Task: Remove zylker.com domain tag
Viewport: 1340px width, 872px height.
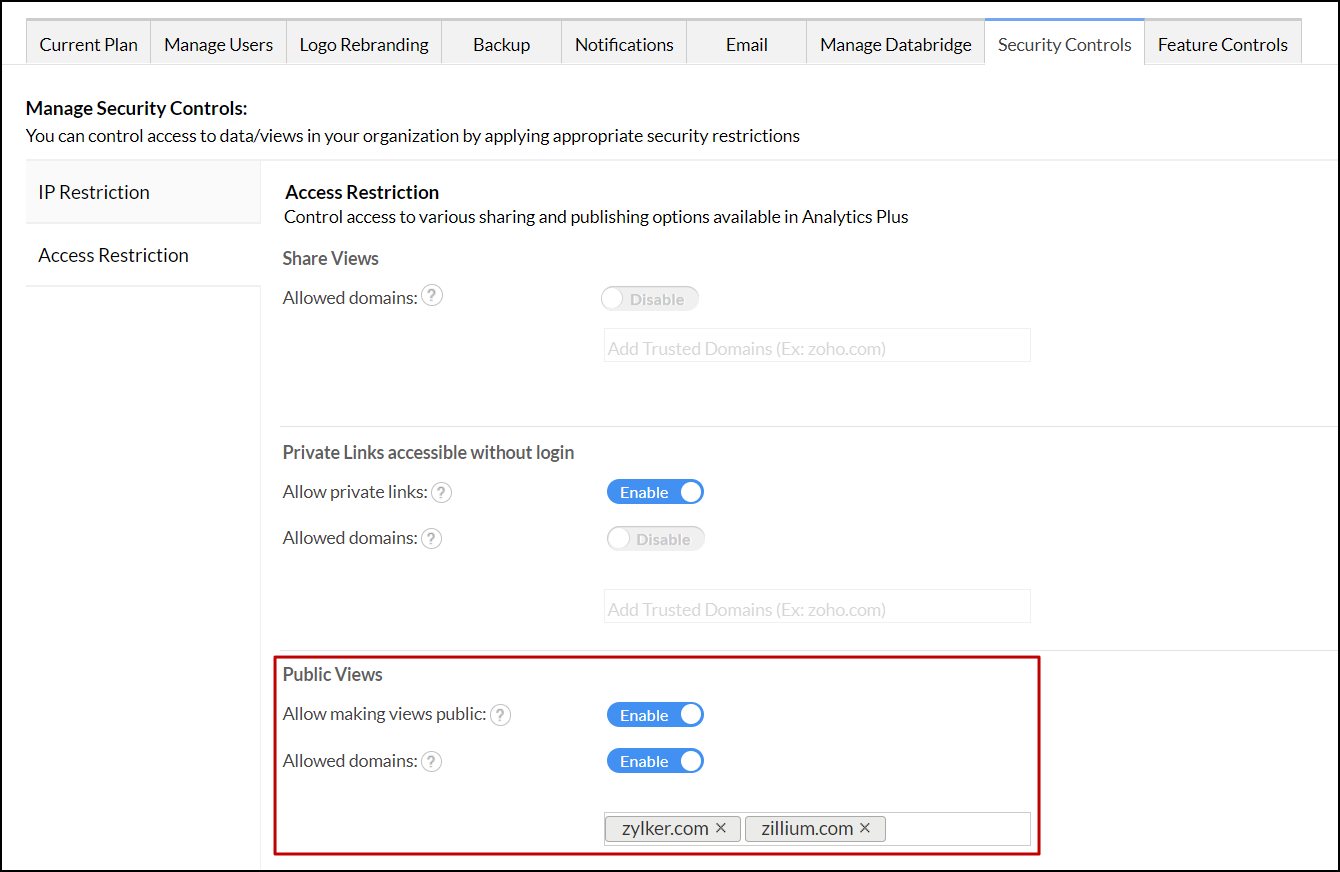Action: click(721, 828)
